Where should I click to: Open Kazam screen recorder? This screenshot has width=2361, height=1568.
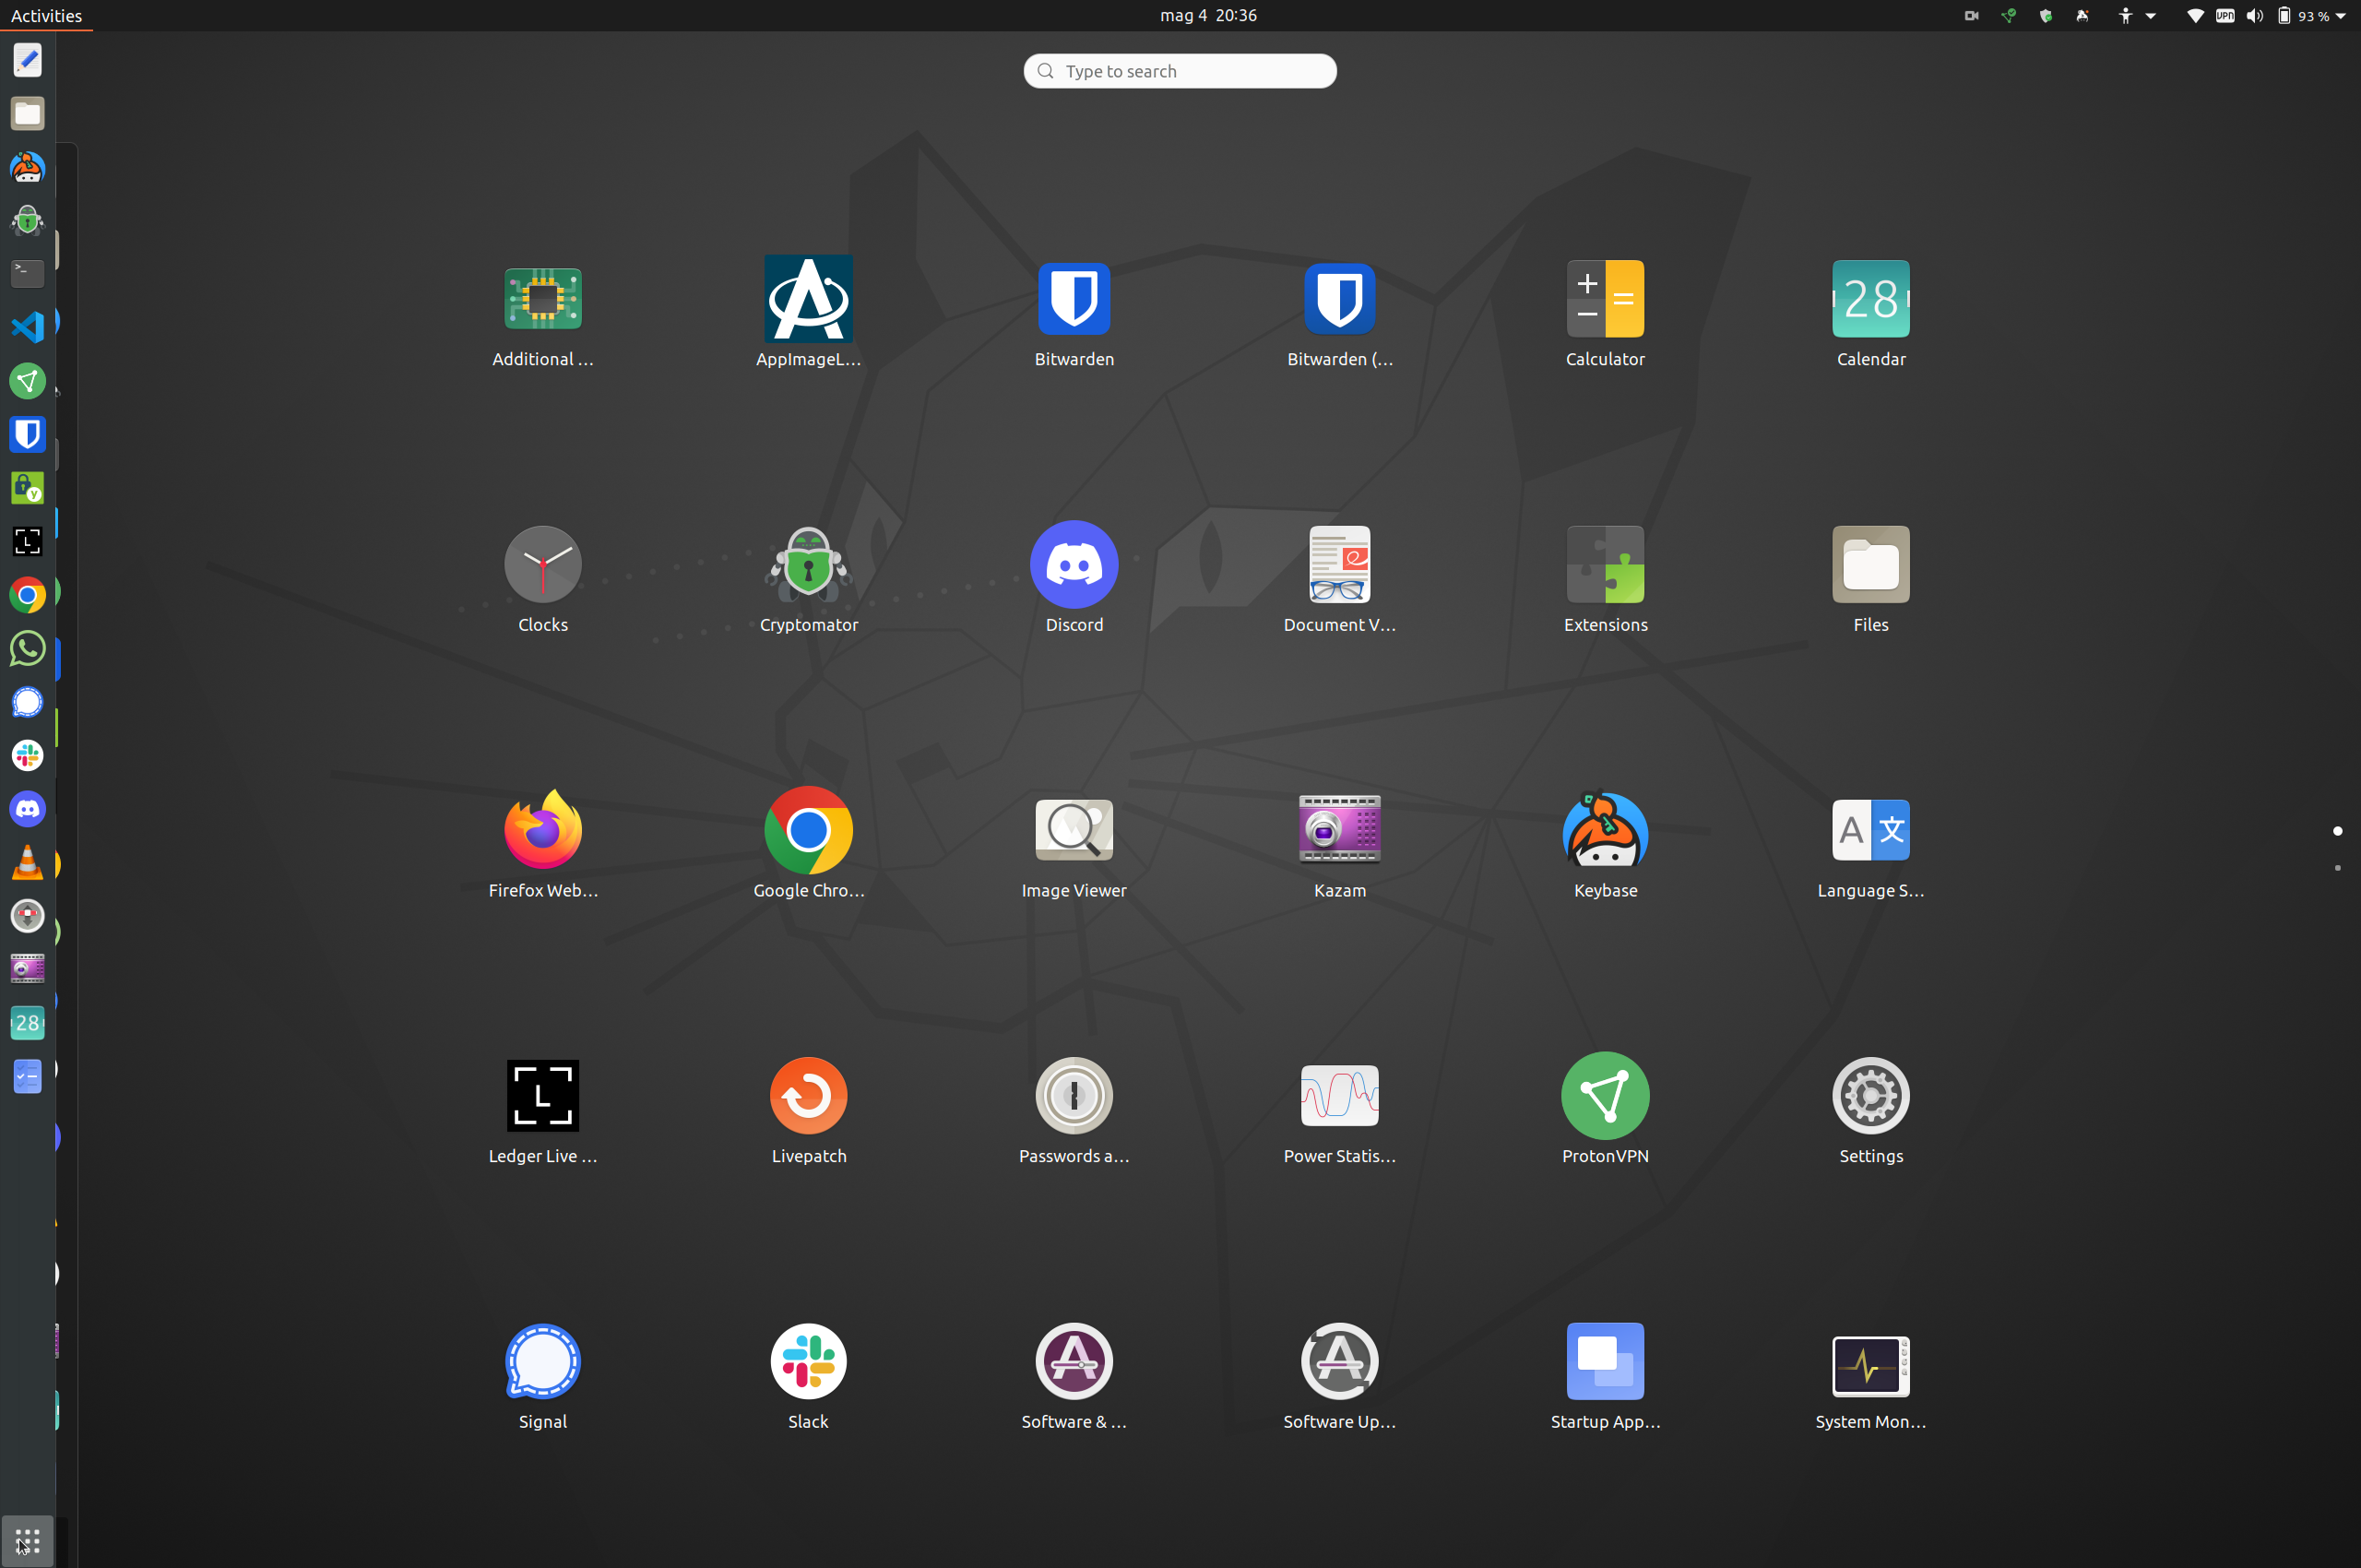1339,830
